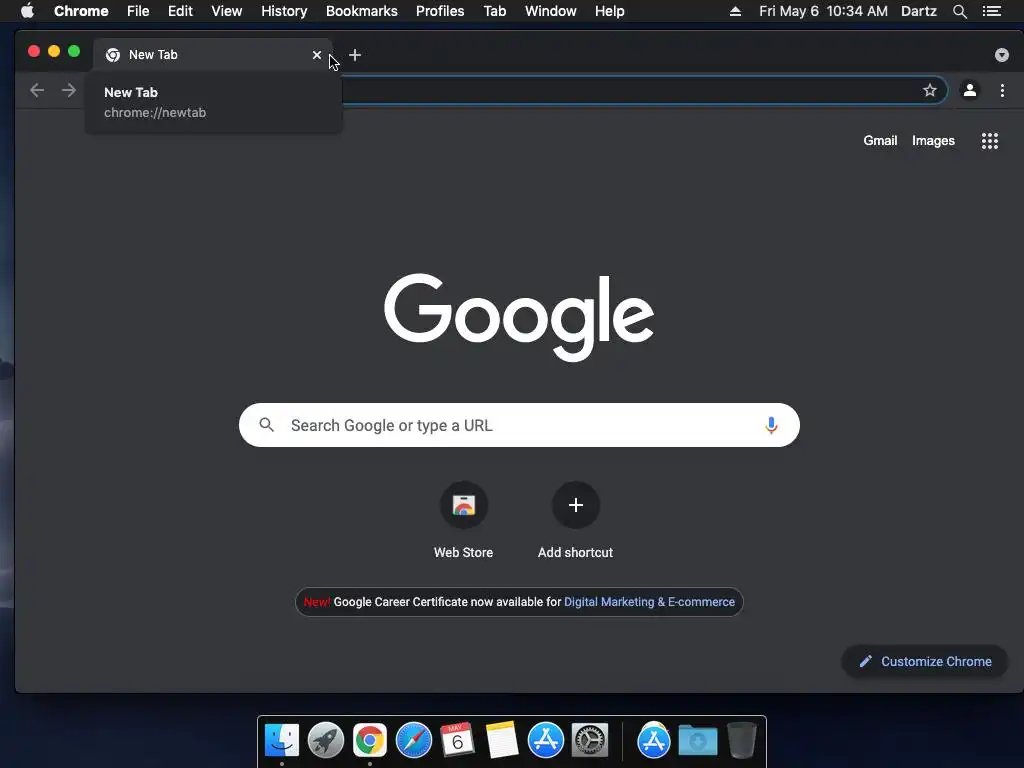
Task: Go back with the back arrow
Action: tap(37, 90)
